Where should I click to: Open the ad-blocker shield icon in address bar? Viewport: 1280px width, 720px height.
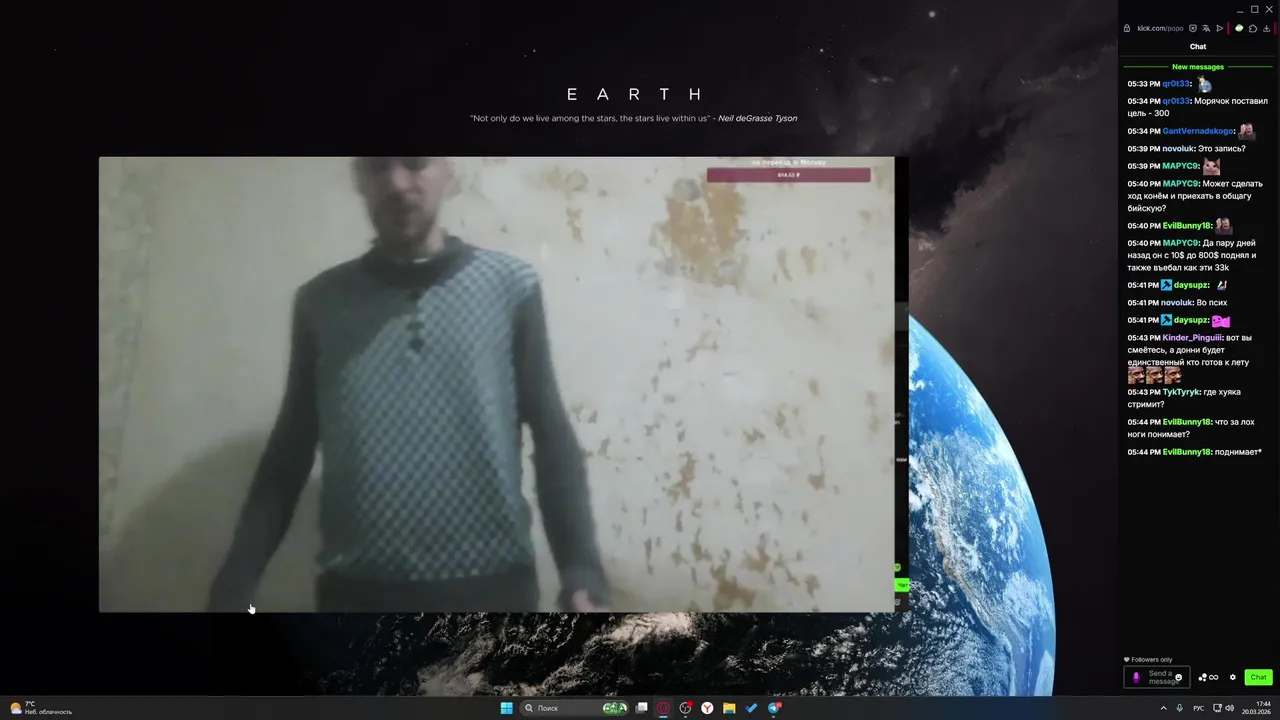[x=1193, y=28]
